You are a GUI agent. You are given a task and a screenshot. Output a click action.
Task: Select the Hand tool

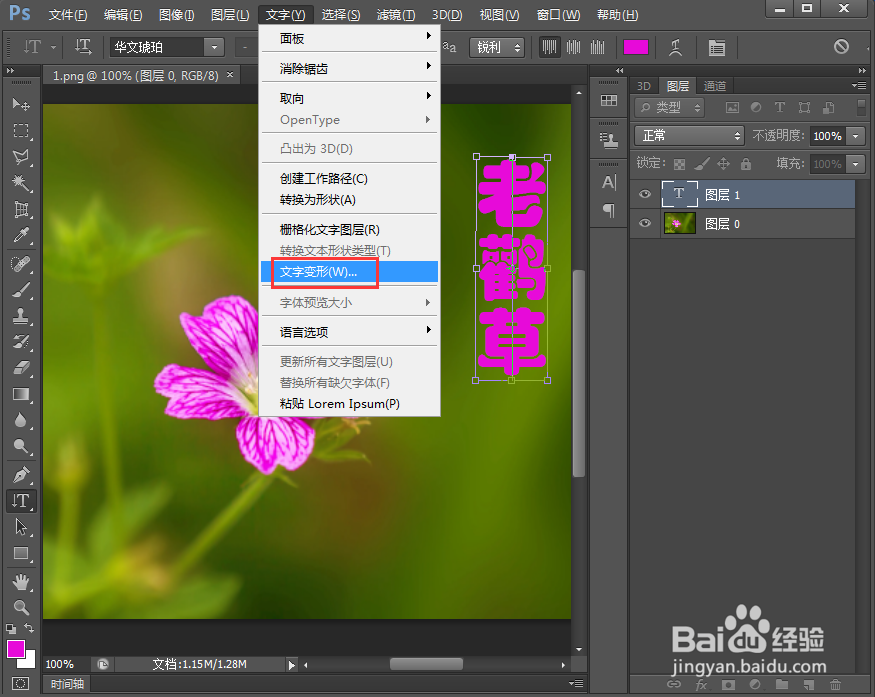click(x=22, y=580)
